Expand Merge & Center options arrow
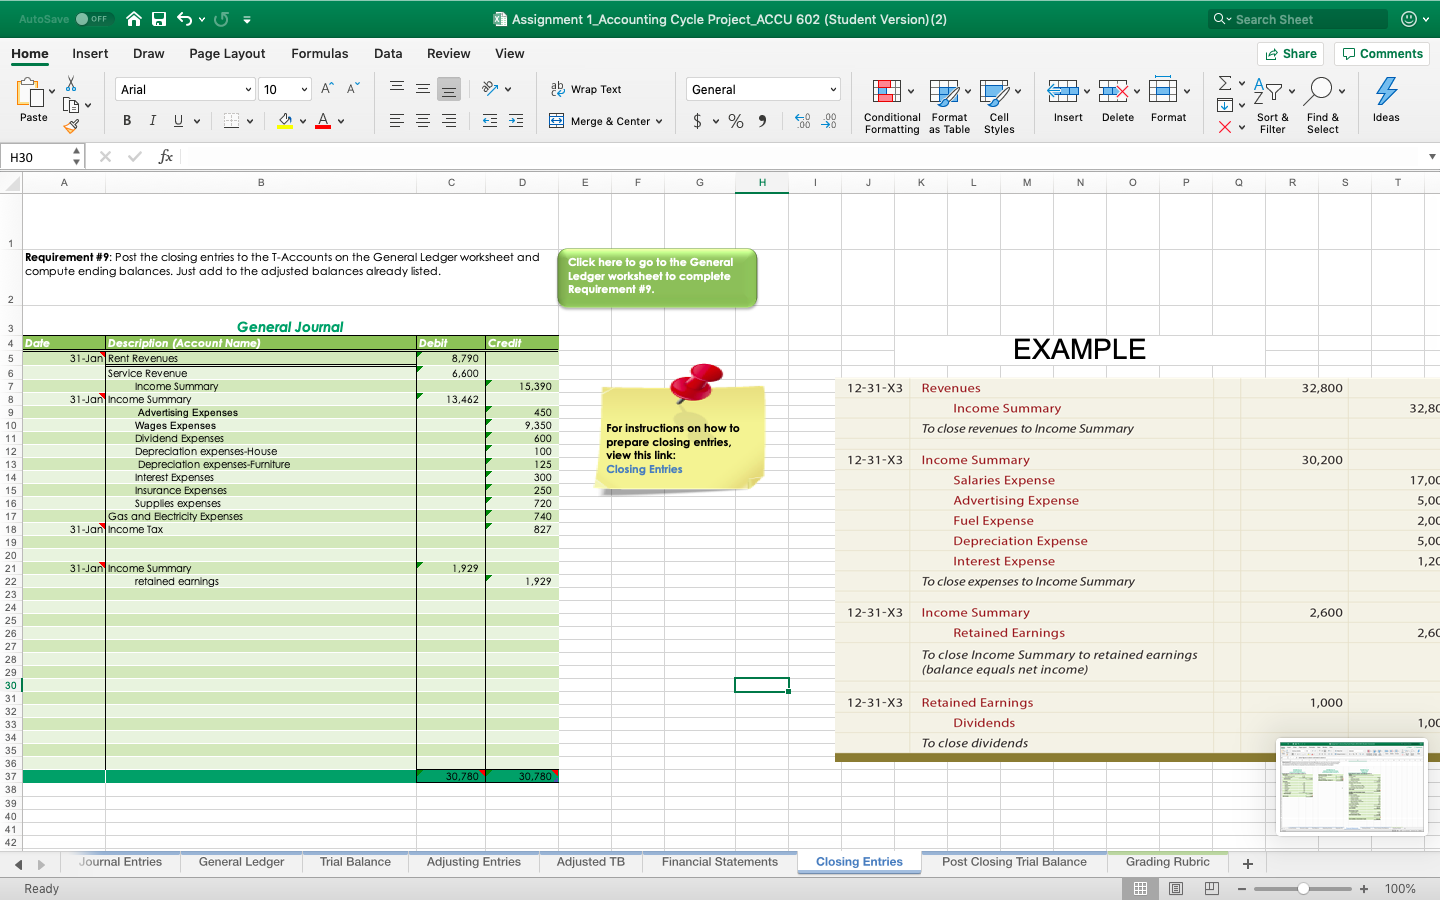The width and height of the screenshot is (1440, 900). click(x=659, y=121)
